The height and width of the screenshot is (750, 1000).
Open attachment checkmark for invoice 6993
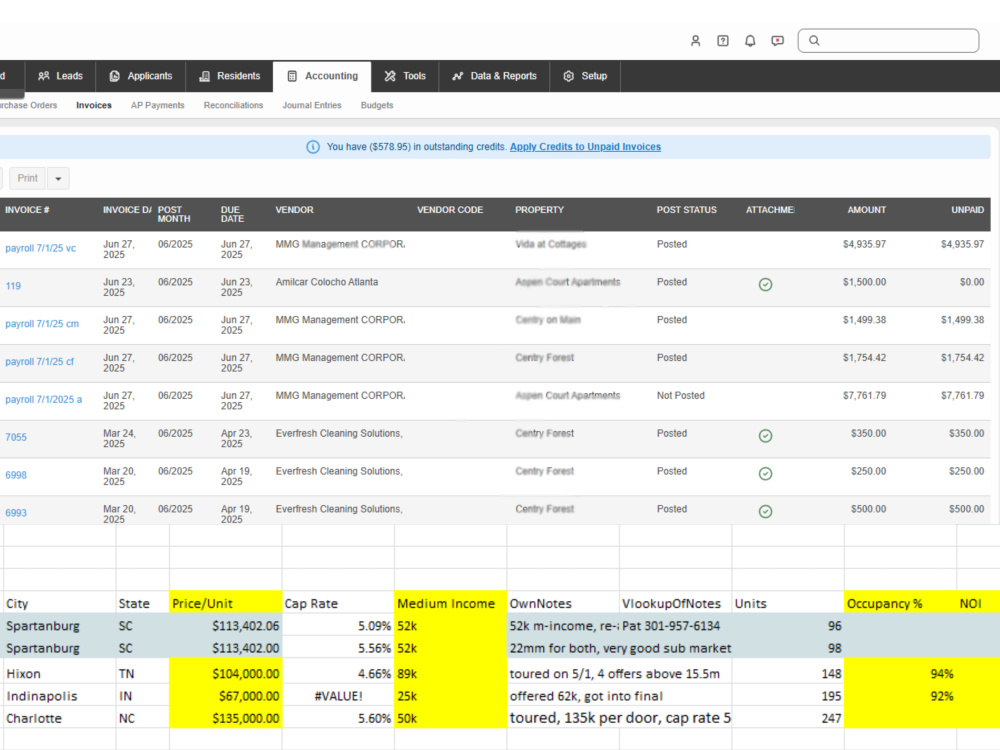pos(765,511)
